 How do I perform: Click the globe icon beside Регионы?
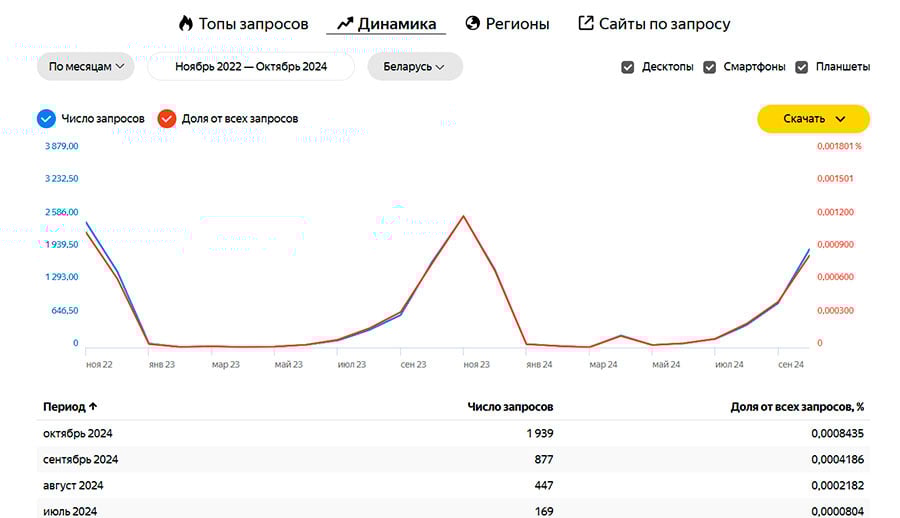(x=472, y=24)
